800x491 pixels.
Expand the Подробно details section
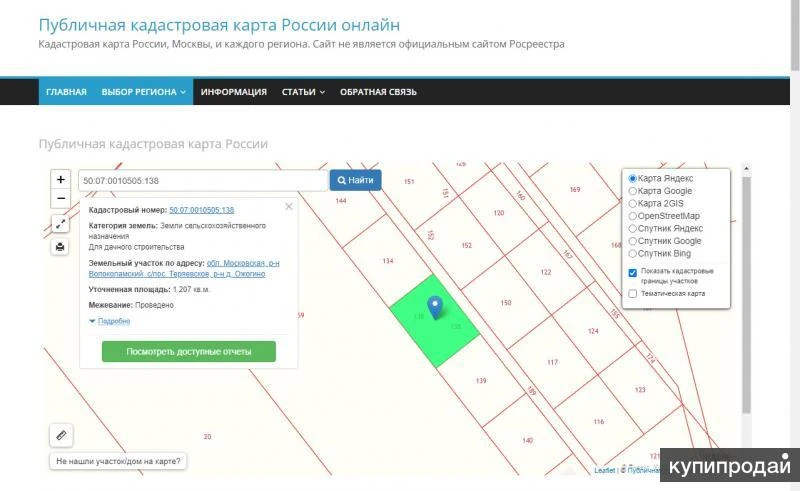(110, 321)
